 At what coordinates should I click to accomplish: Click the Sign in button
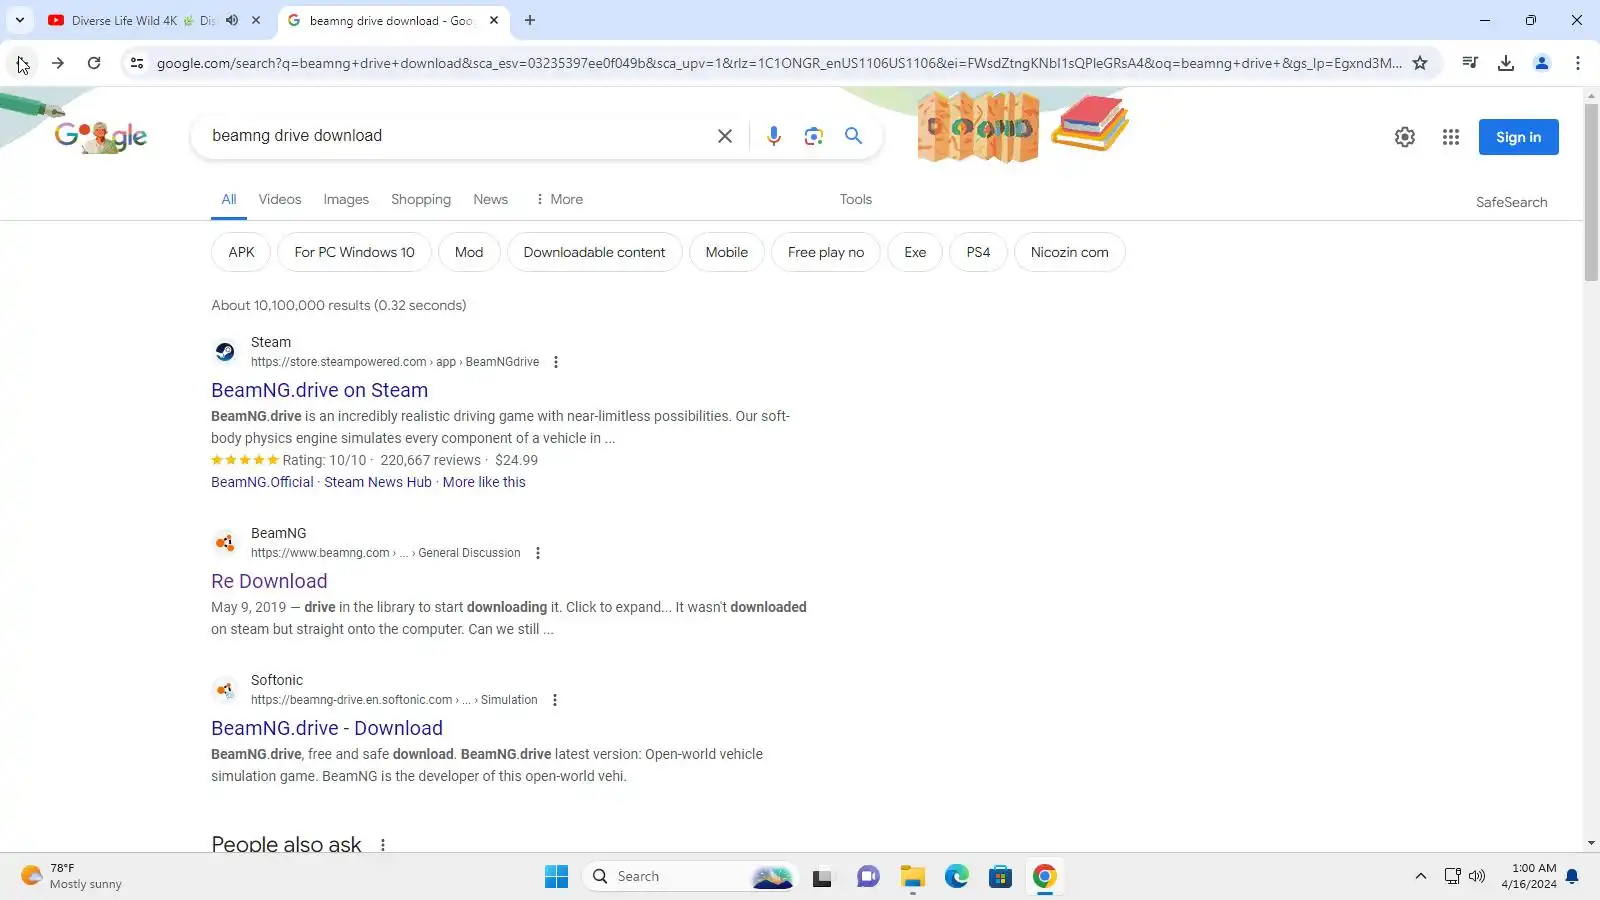(1518, 137)
